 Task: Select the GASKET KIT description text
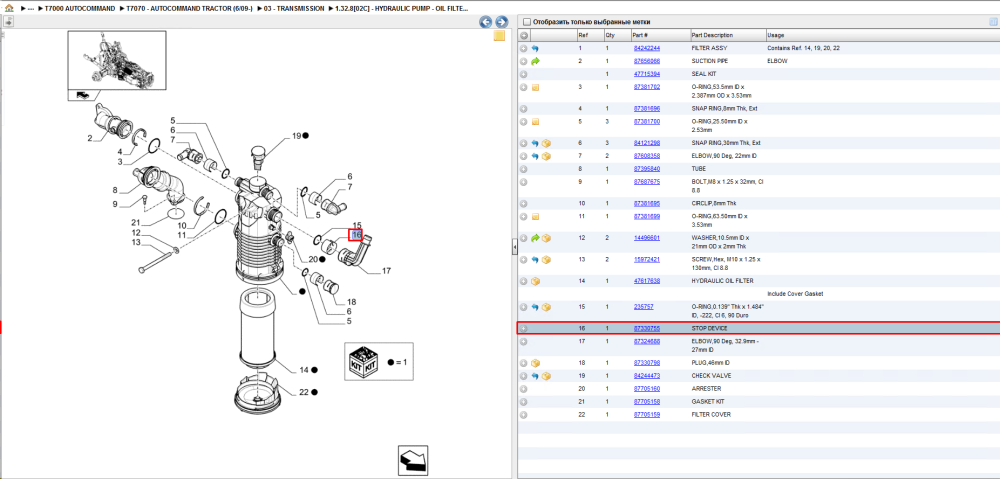tap(707, 402)
